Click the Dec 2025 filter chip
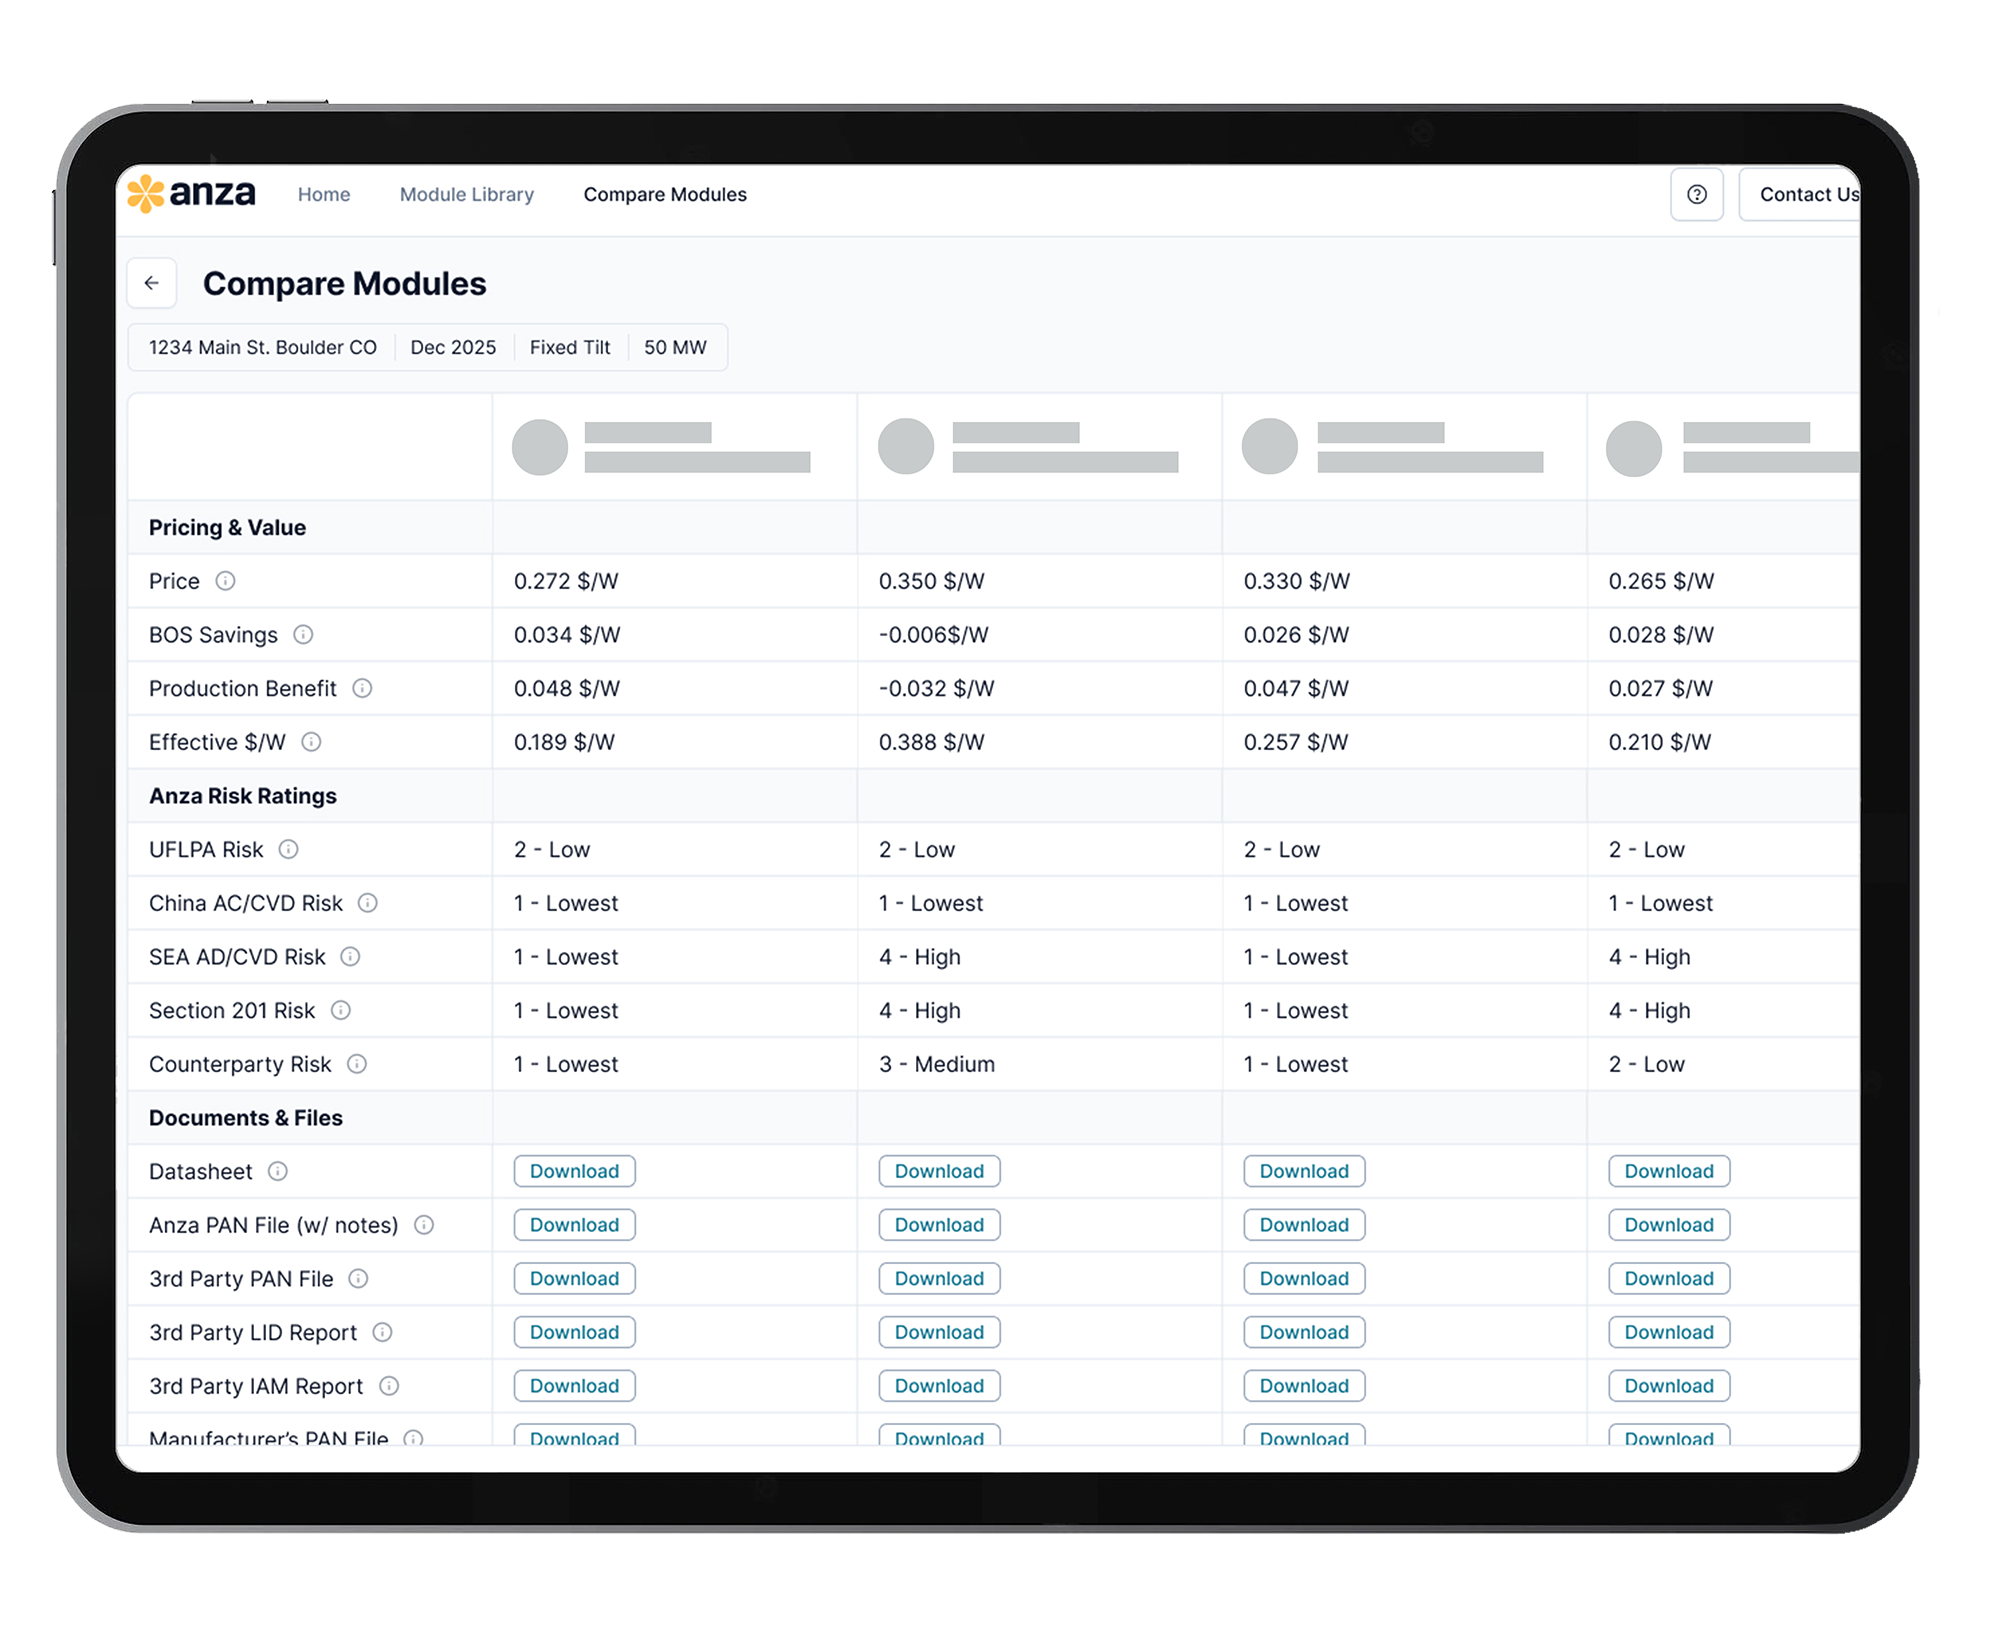This screenshot has width=2000, height=1629. (x=453, y=347)
